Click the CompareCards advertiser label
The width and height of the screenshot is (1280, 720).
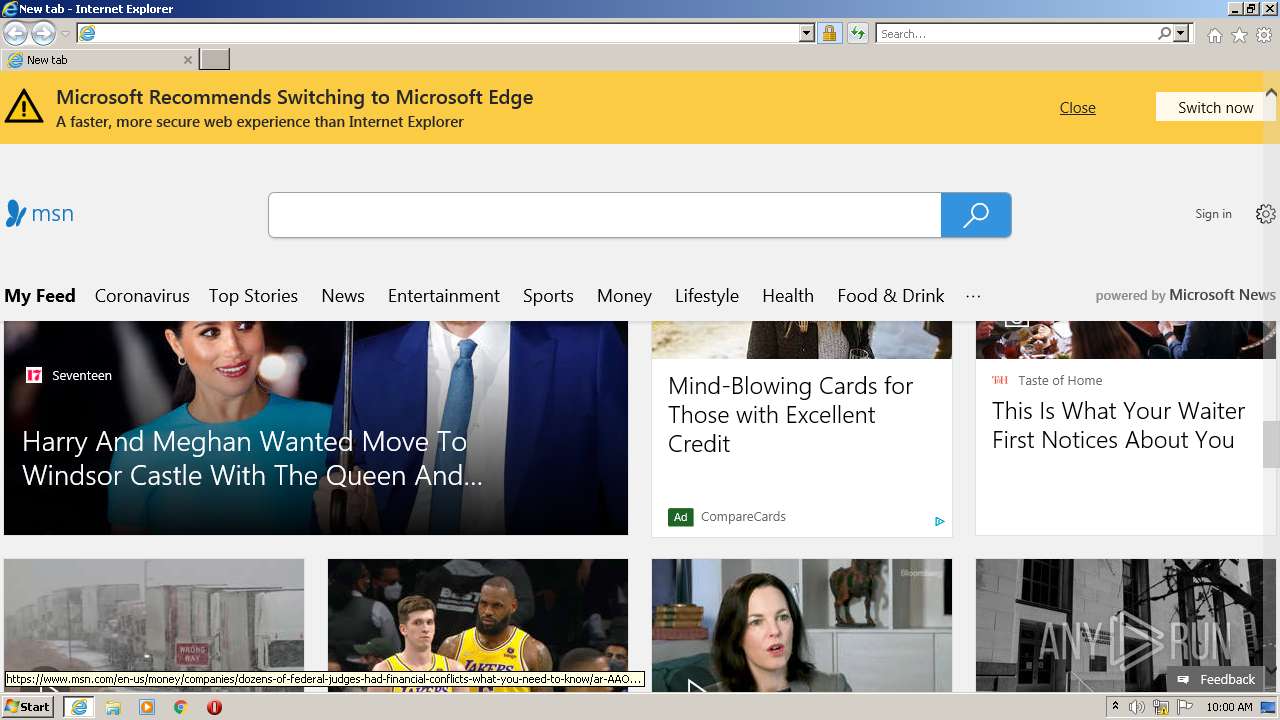[743, 517]
